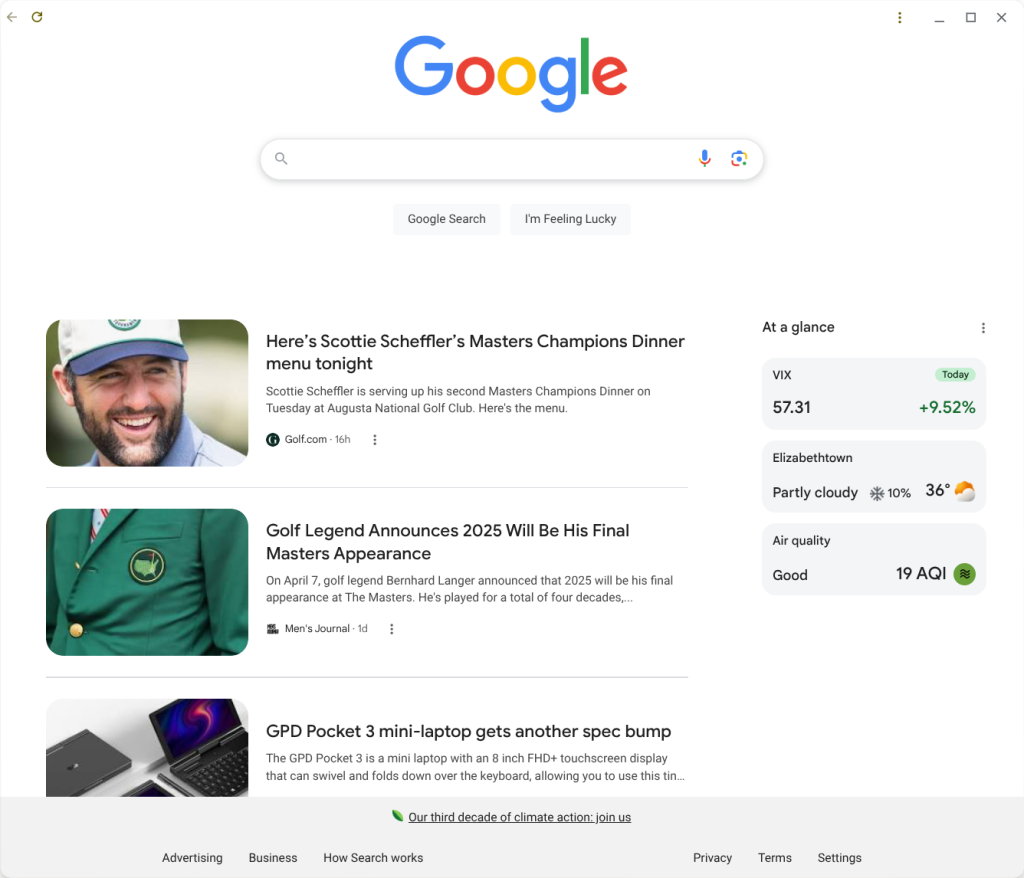Expand At a glance options menu
This screenshot has height=878, width=1024.
[x=983, y=328]
